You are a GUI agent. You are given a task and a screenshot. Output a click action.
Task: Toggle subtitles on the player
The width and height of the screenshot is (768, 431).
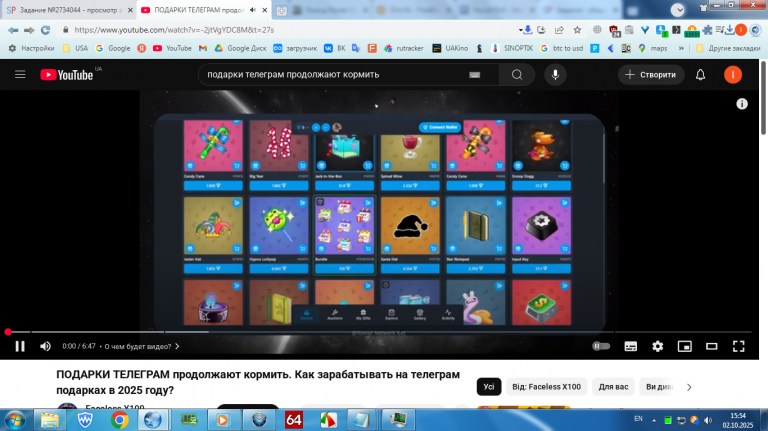point(630,346)
